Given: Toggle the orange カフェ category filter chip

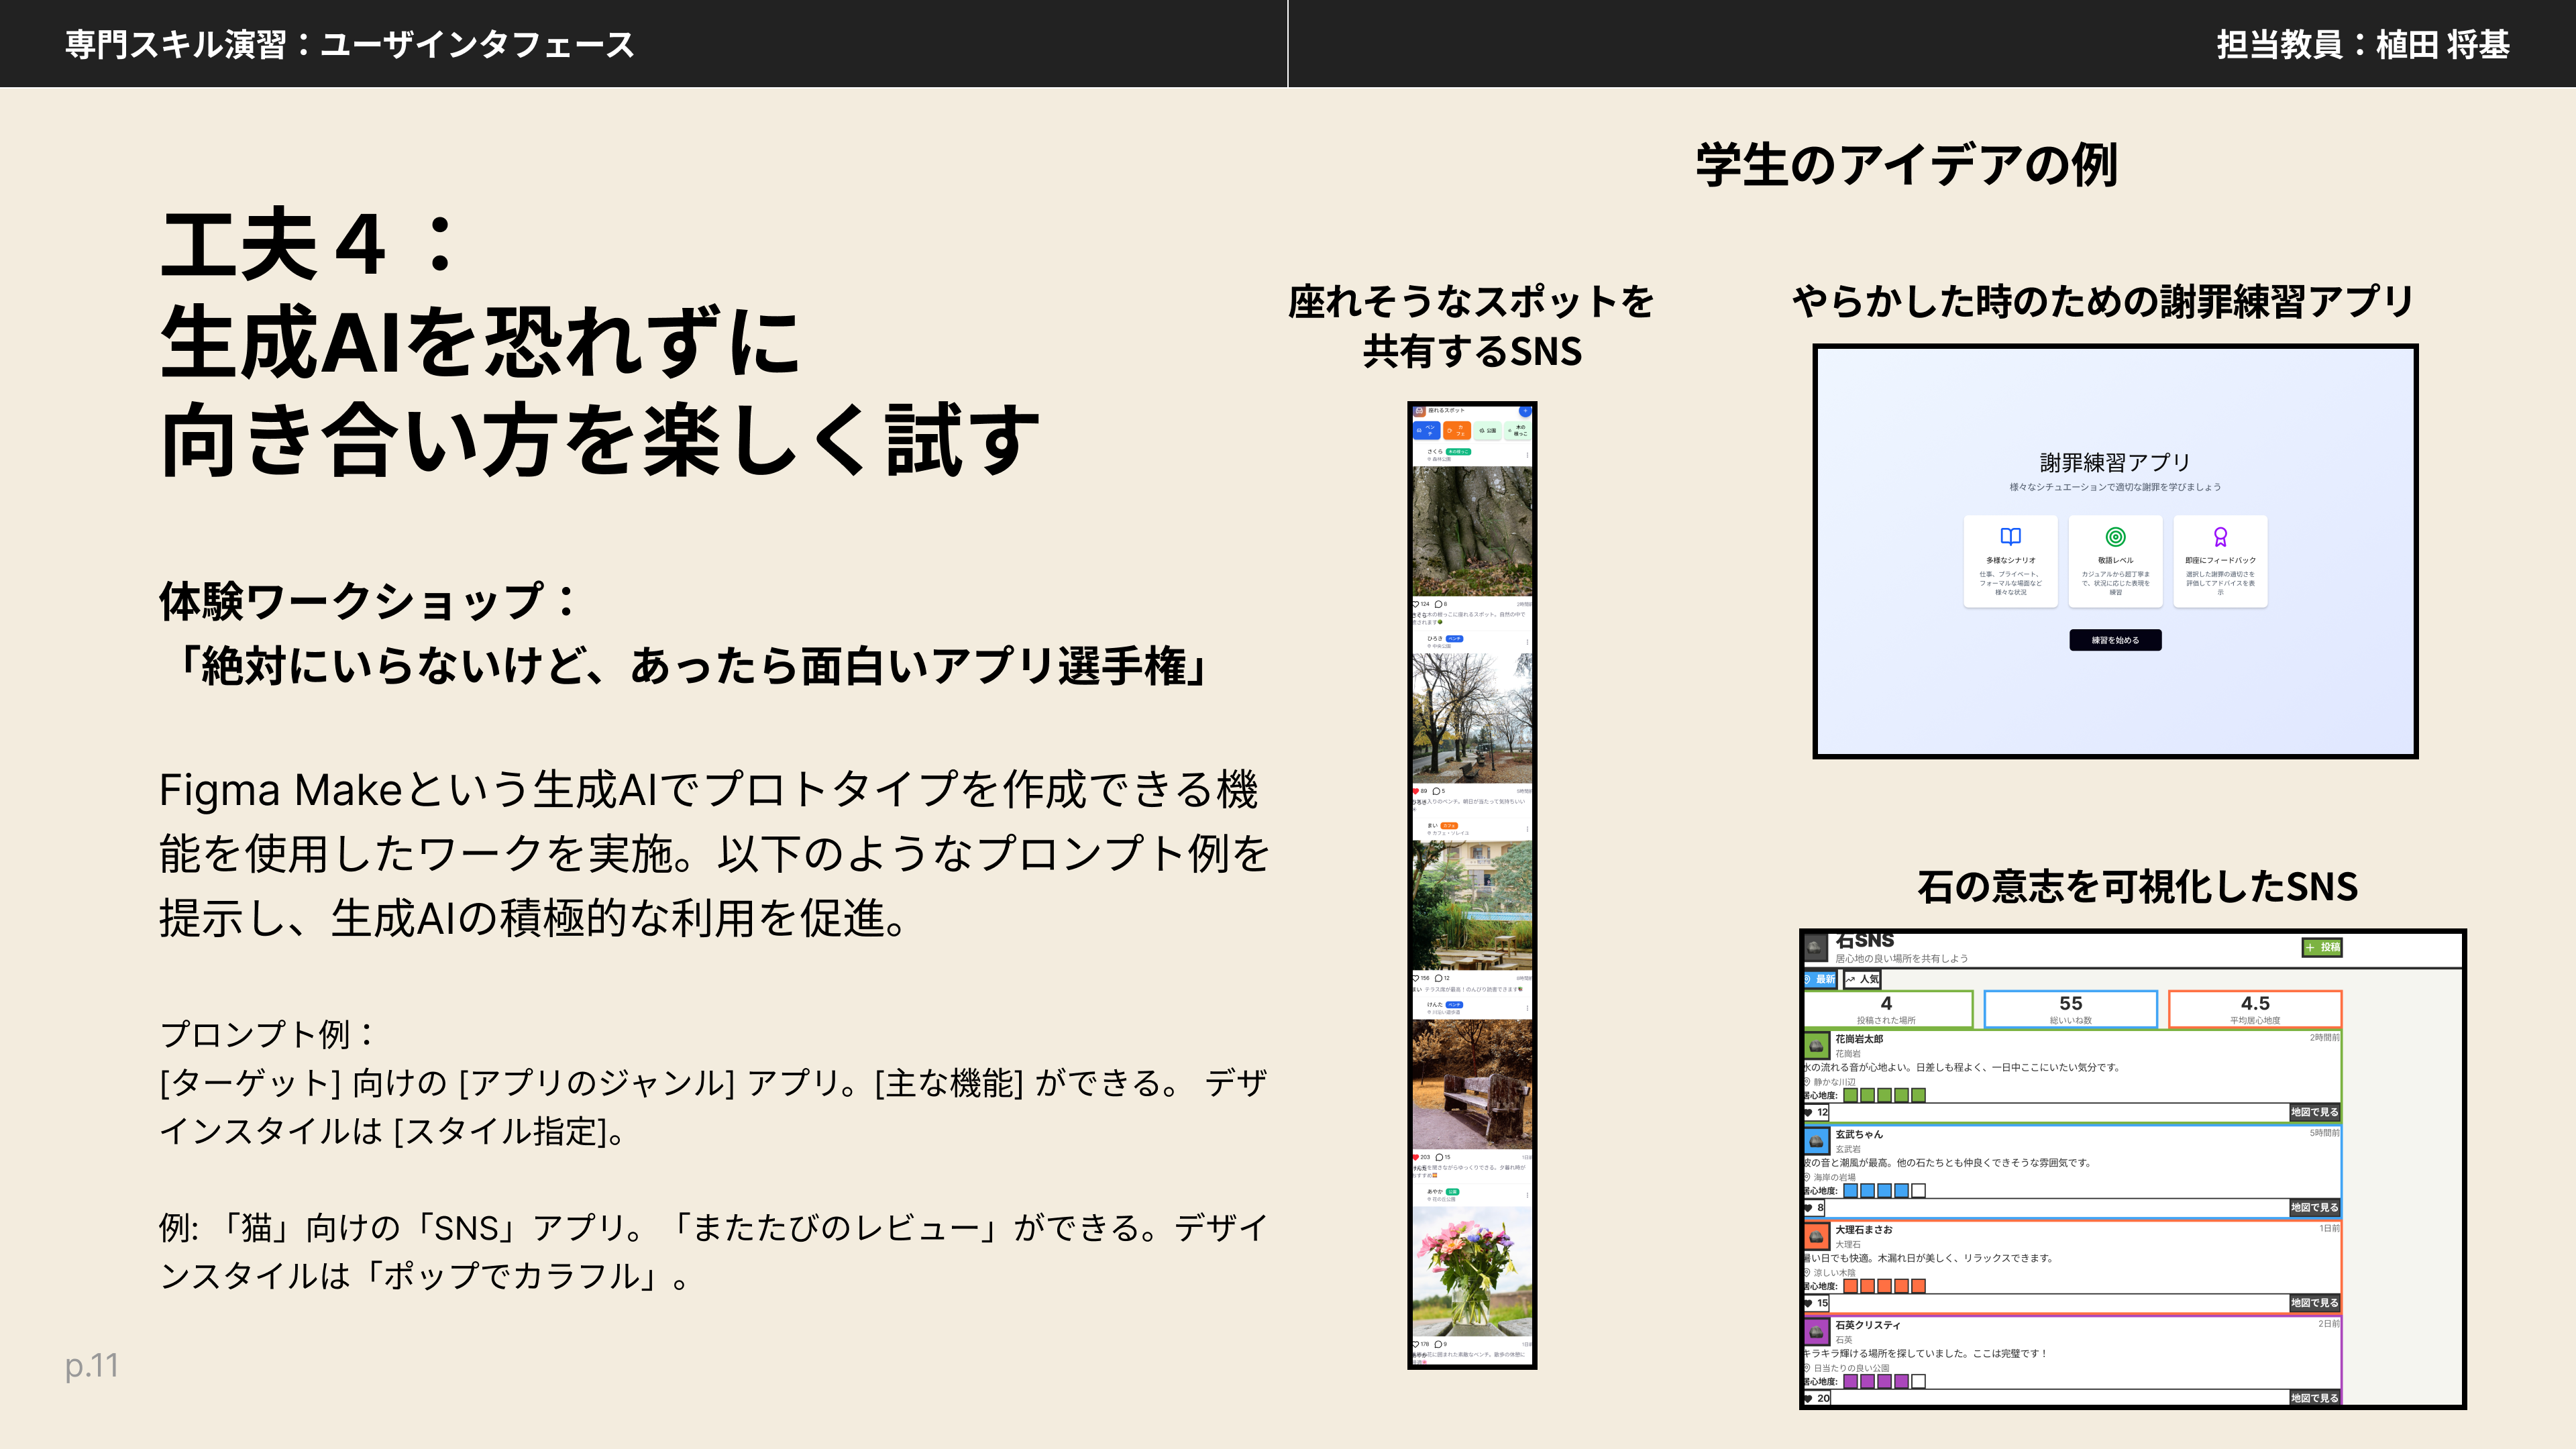Looking at the screenshot, I should click(x=1457, y=430).
